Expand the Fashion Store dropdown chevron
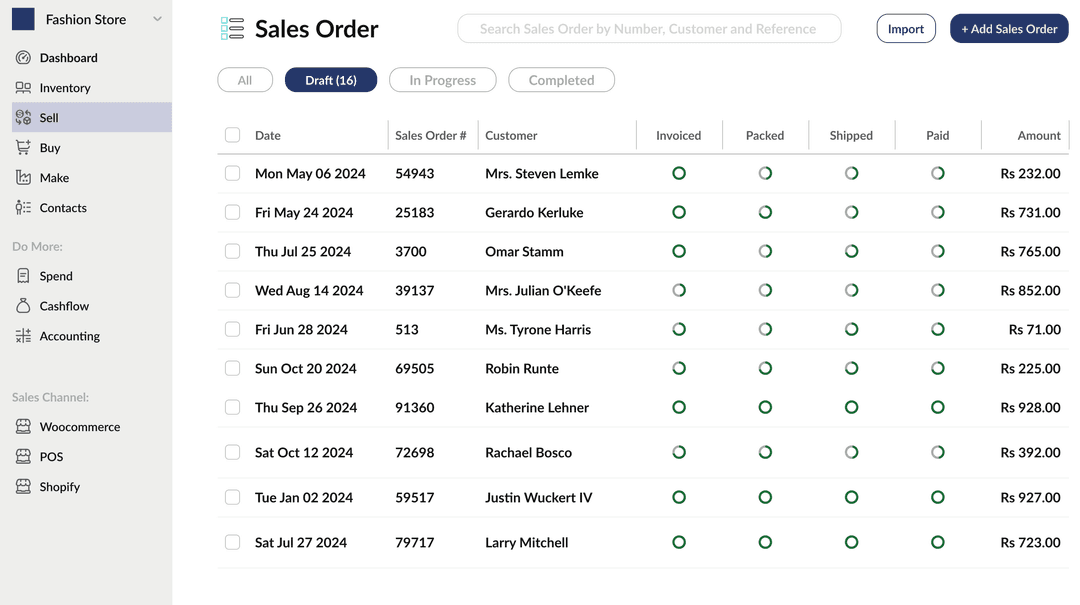1080x605 pixels. (157, 19)
